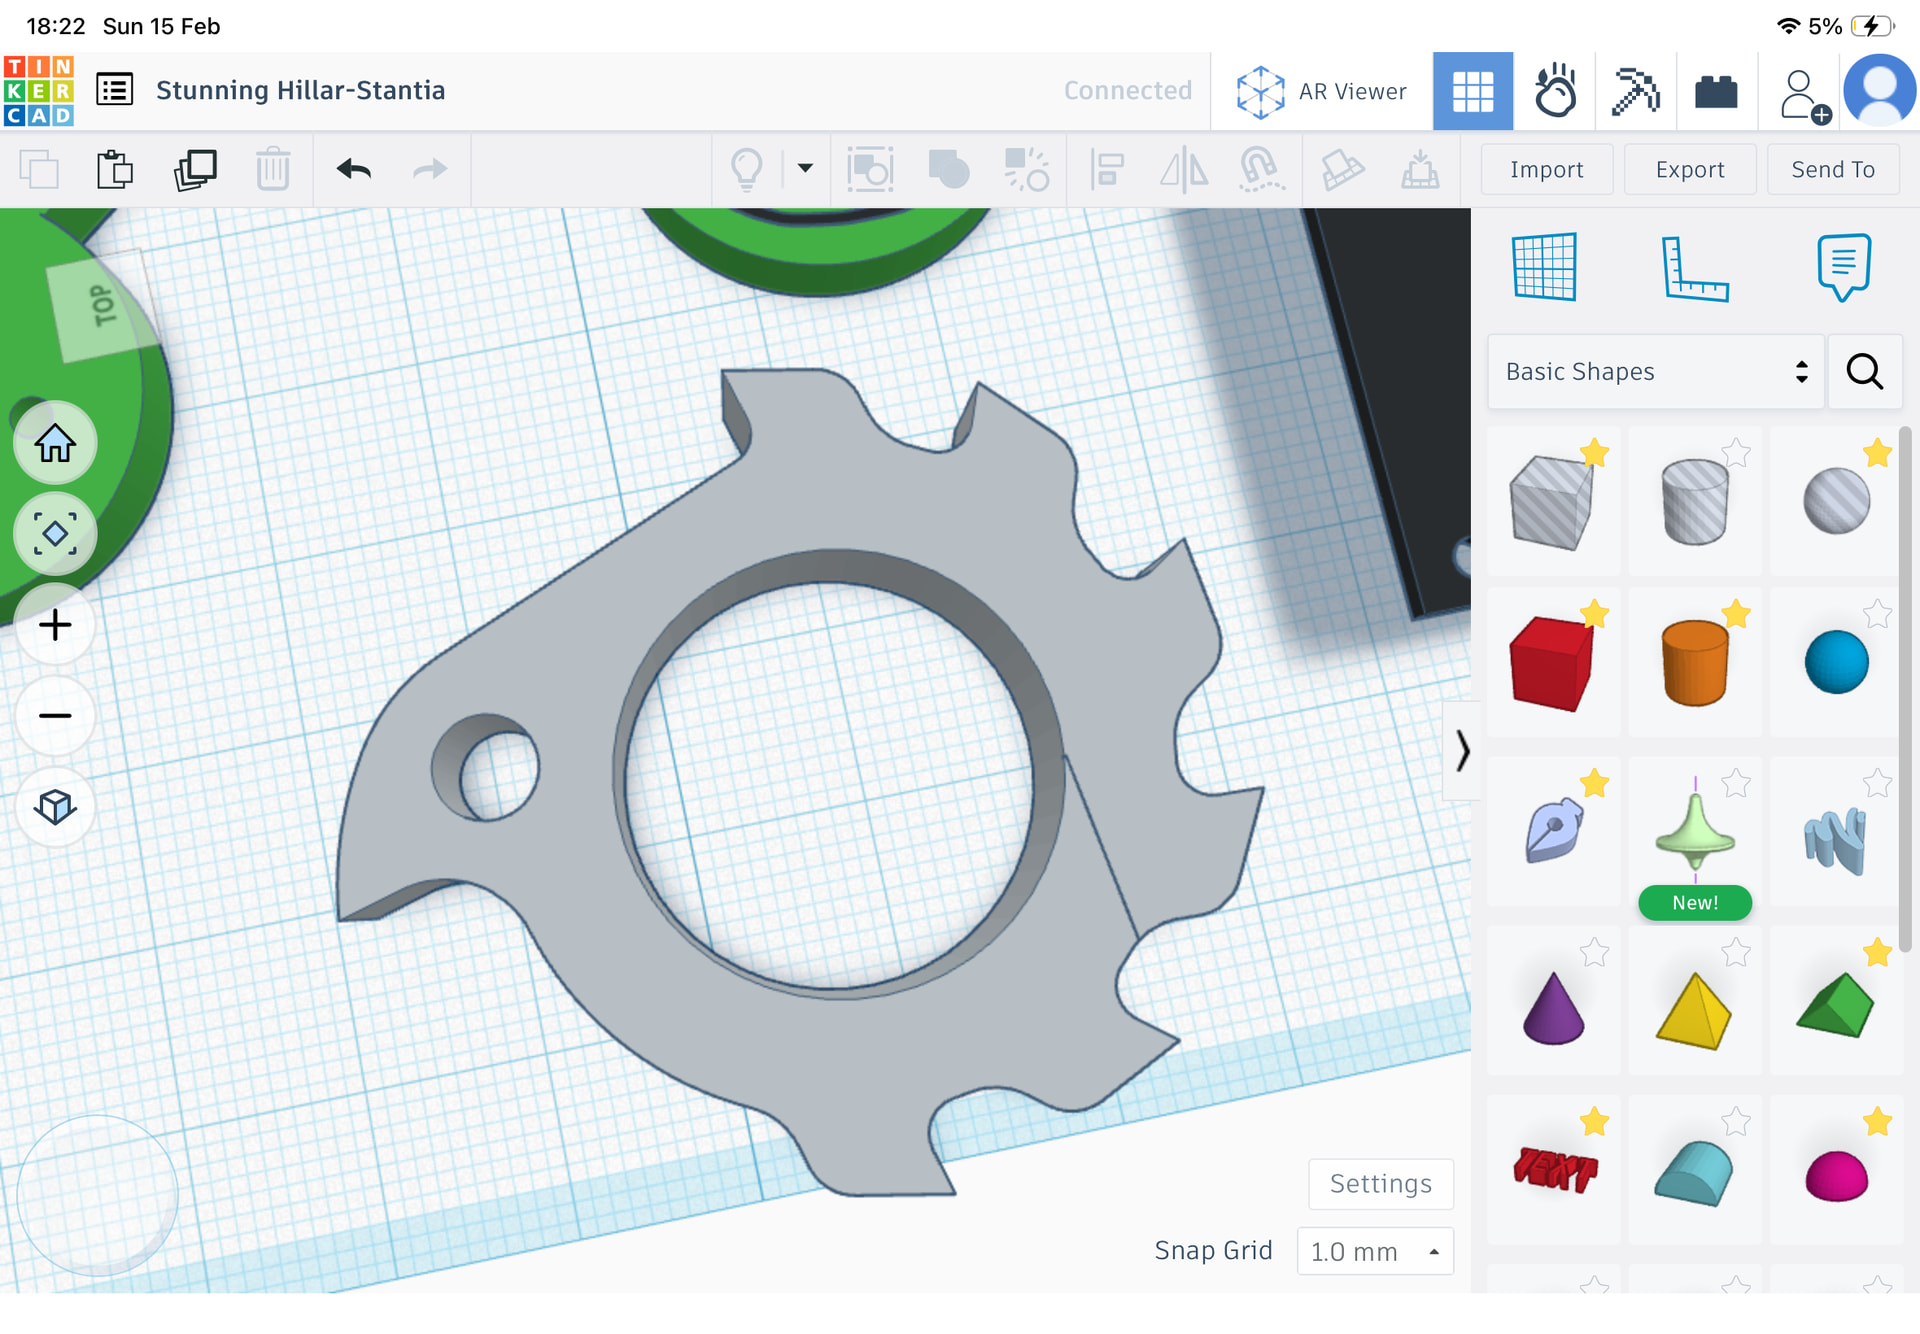Open the design list menu icon
The image size is (1920, 1334).
[x=115, y=91]
